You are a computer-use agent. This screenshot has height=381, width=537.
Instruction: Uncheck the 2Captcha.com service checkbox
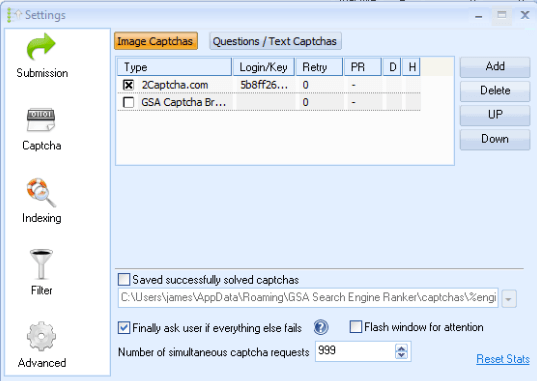coord(128,85)
